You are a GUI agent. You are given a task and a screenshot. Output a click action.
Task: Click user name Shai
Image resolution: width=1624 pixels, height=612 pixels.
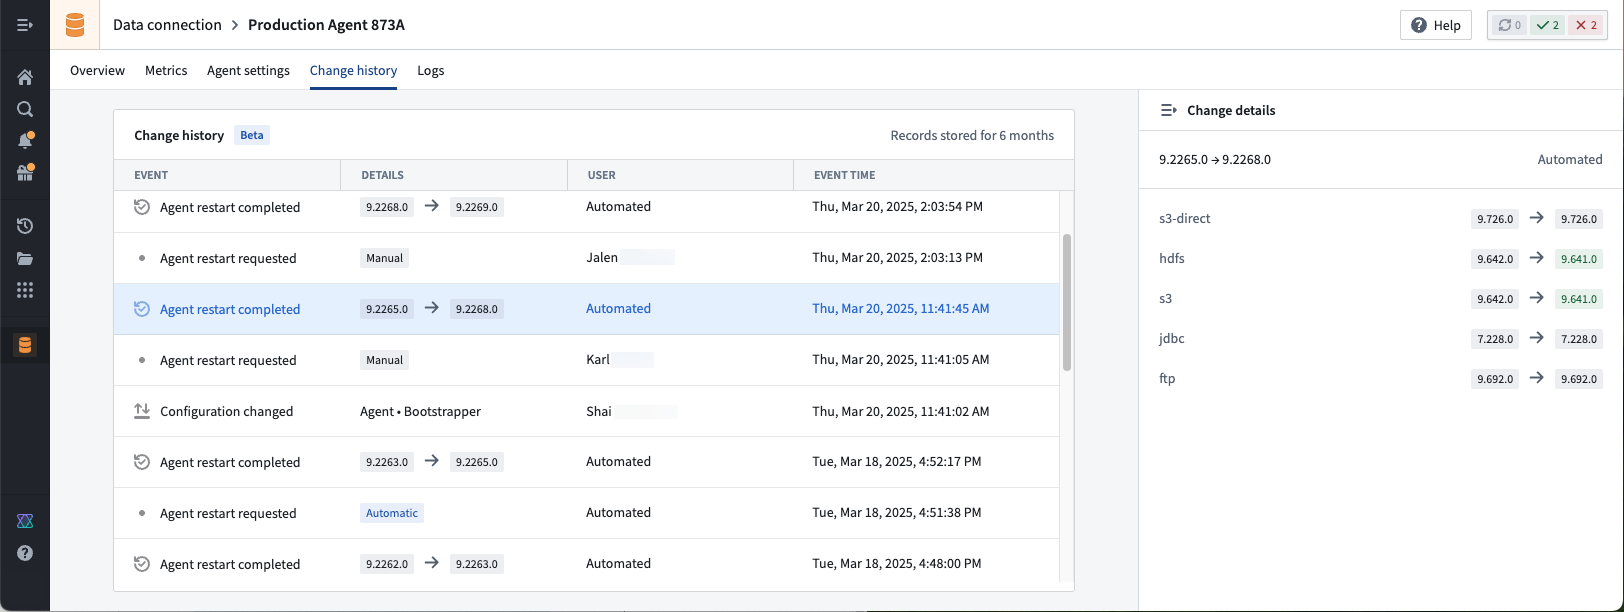click(599, 411)
